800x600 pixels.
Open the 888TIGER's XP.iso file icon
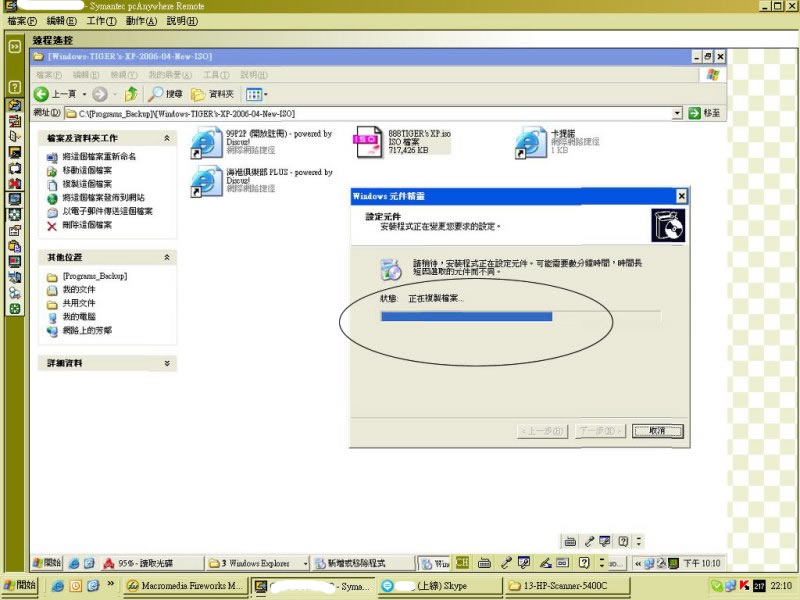368,142
